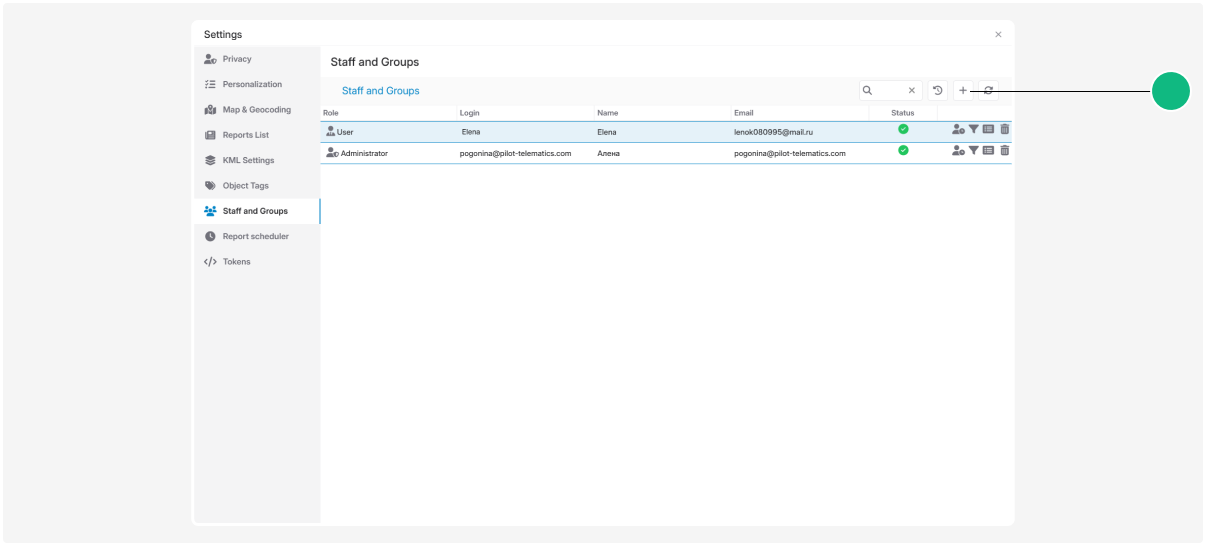The height and width of the screenshot is (546, 1213).
Task: Clear the search field with X
Action: (911, 91)
